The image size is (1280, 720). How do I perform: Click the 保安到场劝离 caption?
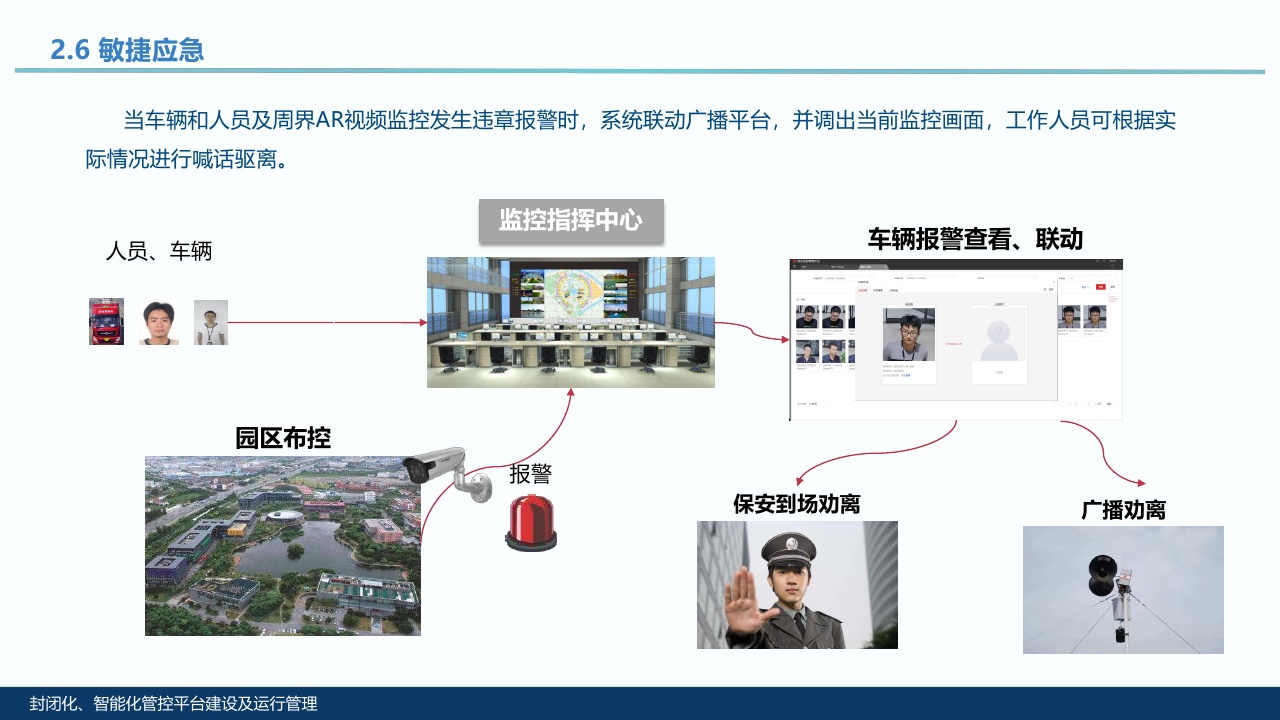[796, 504]
